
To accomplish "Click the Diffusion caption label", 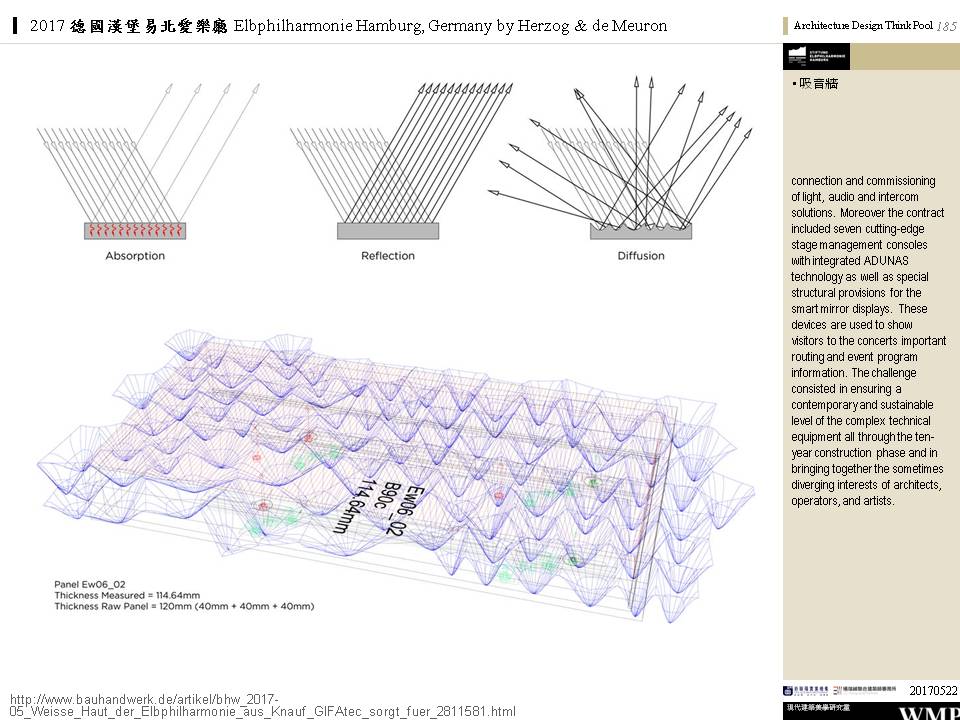I will point(640,256).
